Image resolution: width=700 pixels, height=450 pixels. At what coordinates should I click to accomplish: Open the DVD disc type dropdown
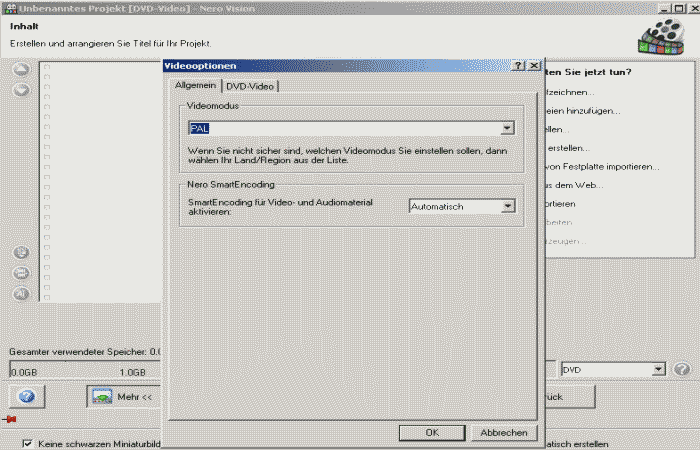coord(657,370)
